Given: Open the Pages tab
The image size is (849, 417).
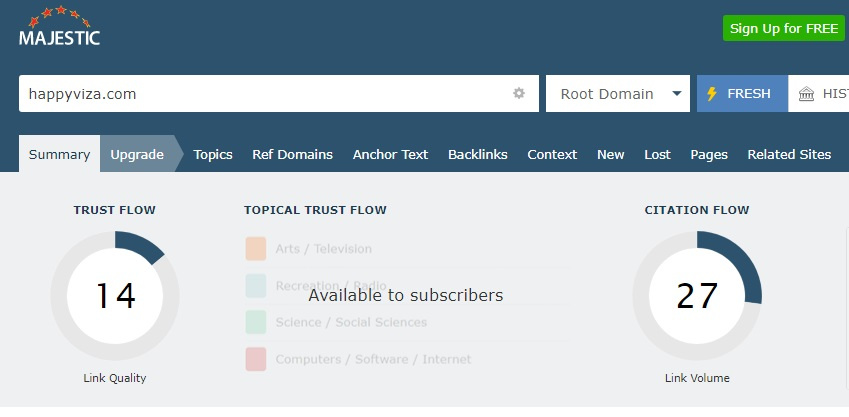Looking at the screenshot, I should (x=709, y=154).
